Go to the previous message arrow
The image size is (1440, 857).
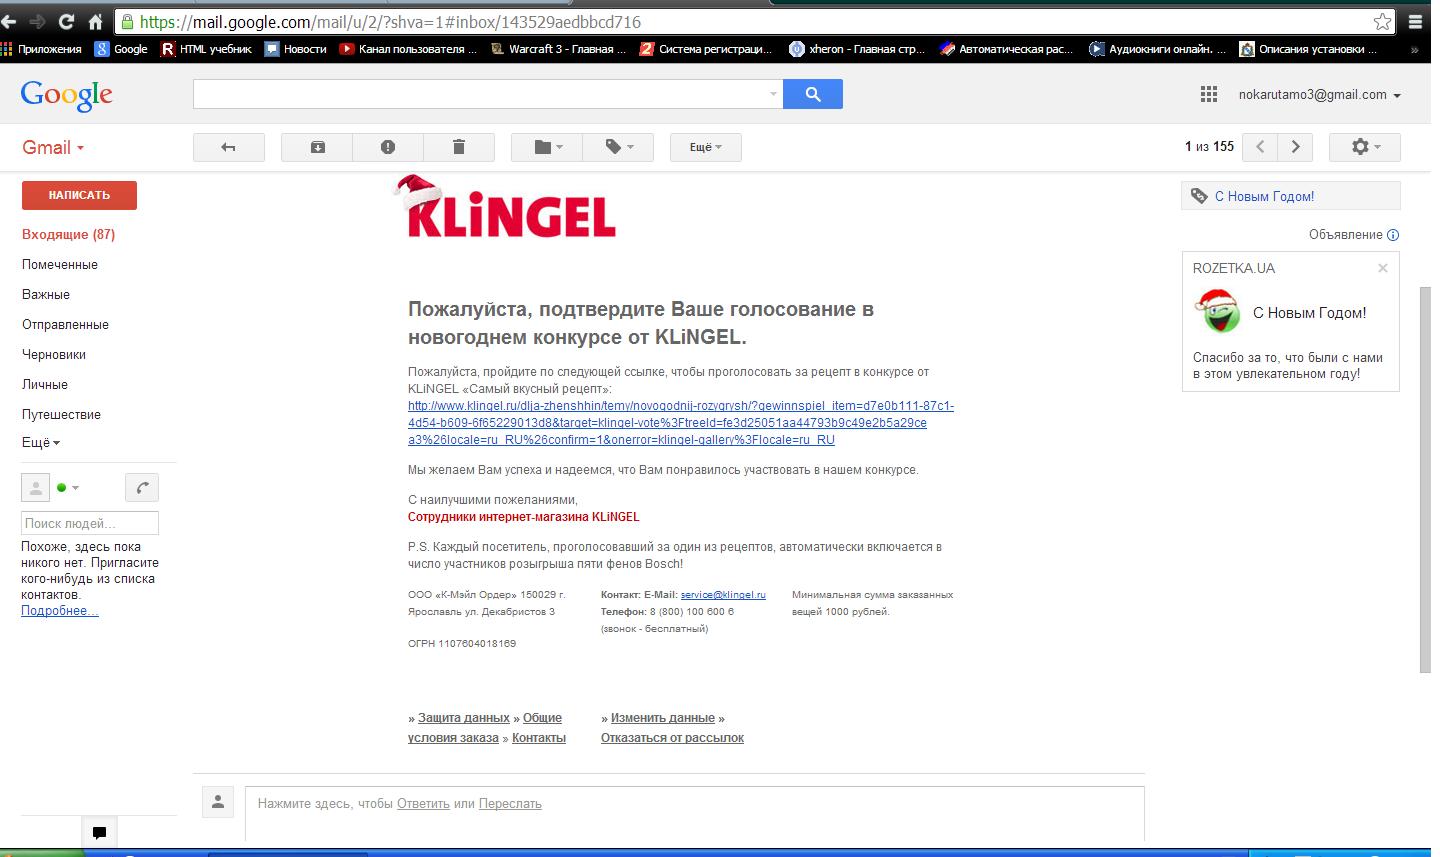(1260, 147)
